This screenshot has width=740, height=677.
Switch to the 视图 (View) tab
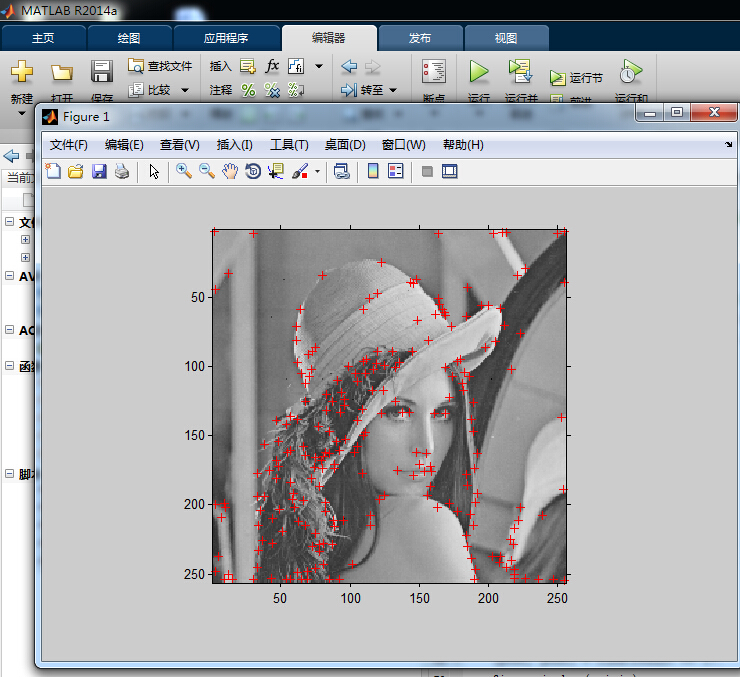(x=506, y=38)
